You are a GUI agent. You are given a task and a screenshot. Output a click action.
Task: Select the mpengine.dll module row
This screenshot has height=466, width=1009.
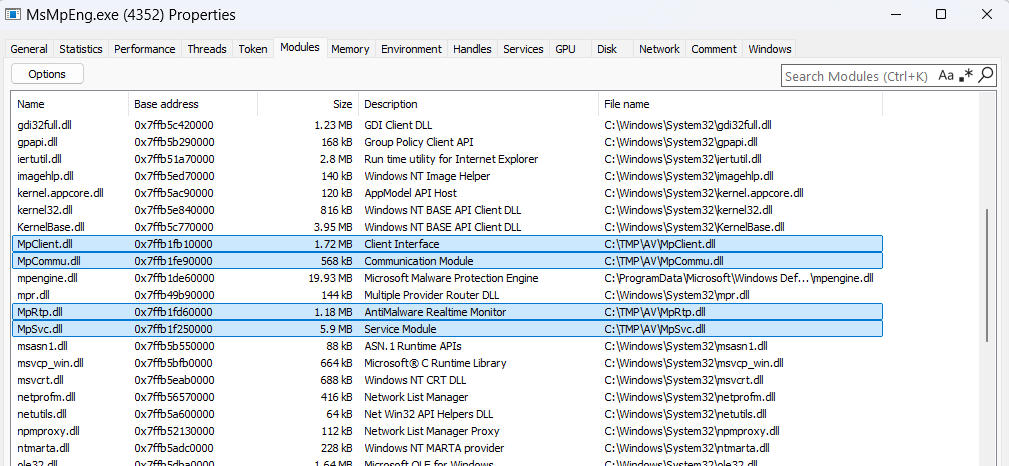point(447,278)
